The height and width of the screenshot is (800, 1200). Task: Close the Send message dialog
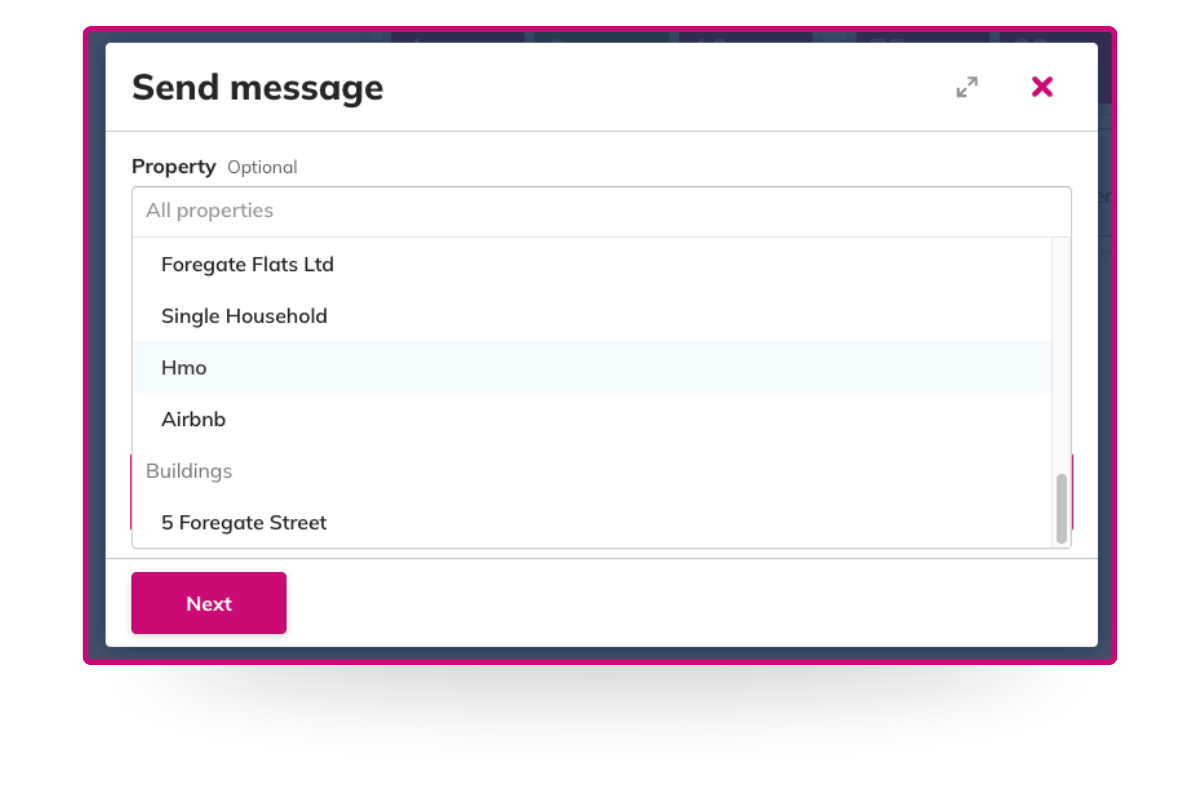click(x=1042, y=87)
